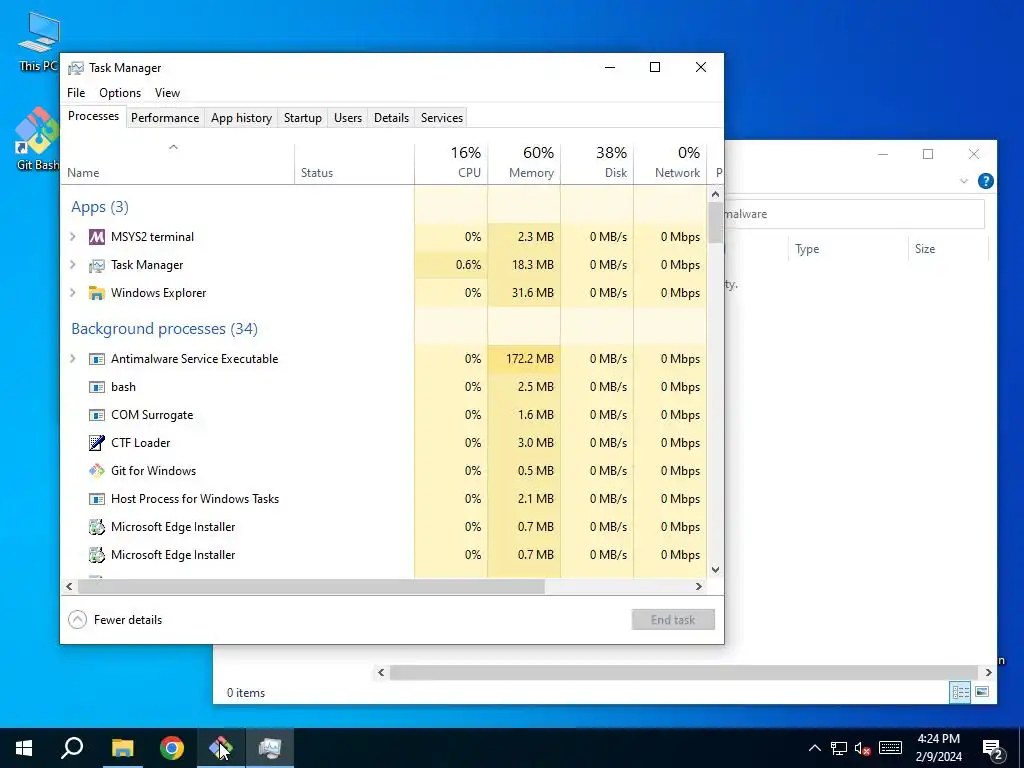The height and width of the screenshot is (768, 1024).
Task: Click the Windows Explorer process icon
Action: (97, 293)
